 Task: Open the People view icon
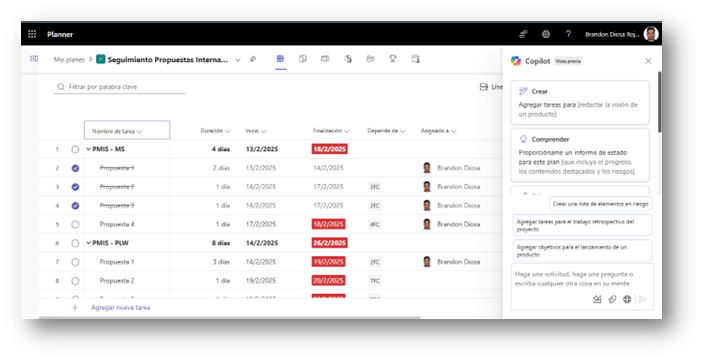pyautogui.click(x=370, y=59)
